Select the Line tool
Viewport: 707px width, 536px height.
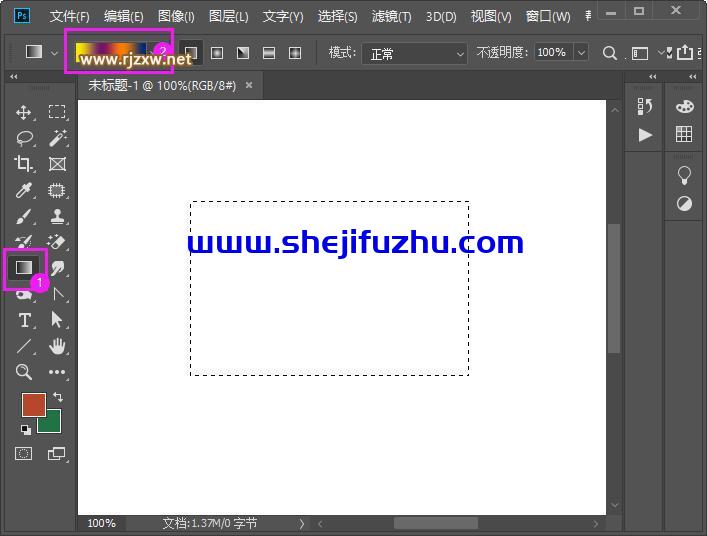coord(24,346)
